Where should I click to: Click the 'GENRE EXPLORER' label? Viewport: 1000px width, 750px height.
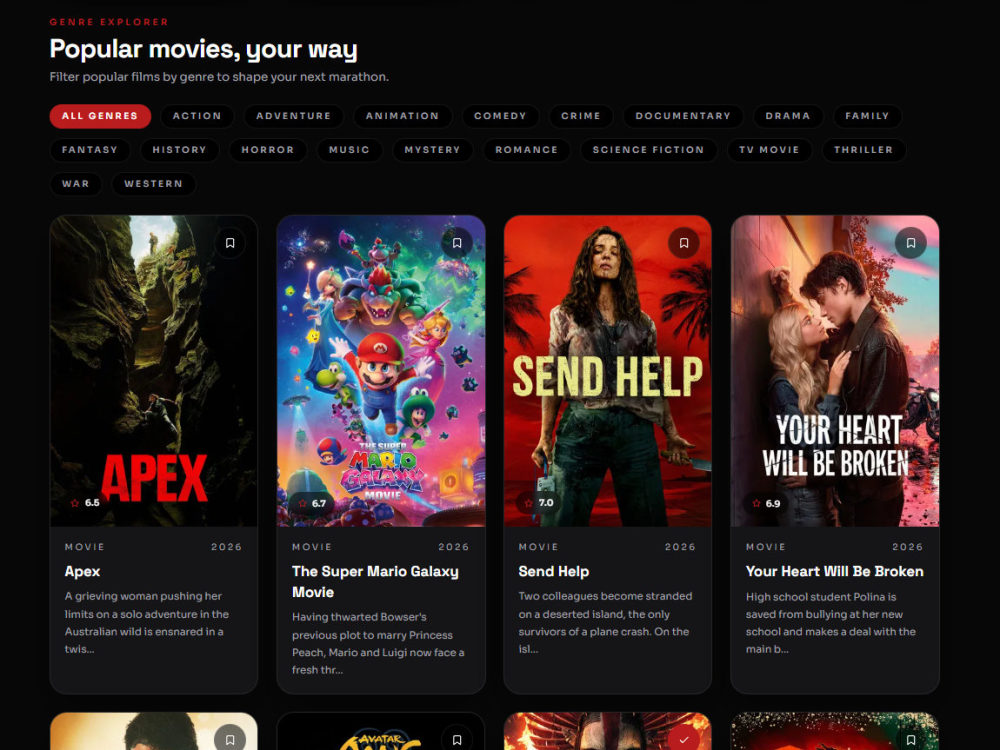tap(109, 22)
